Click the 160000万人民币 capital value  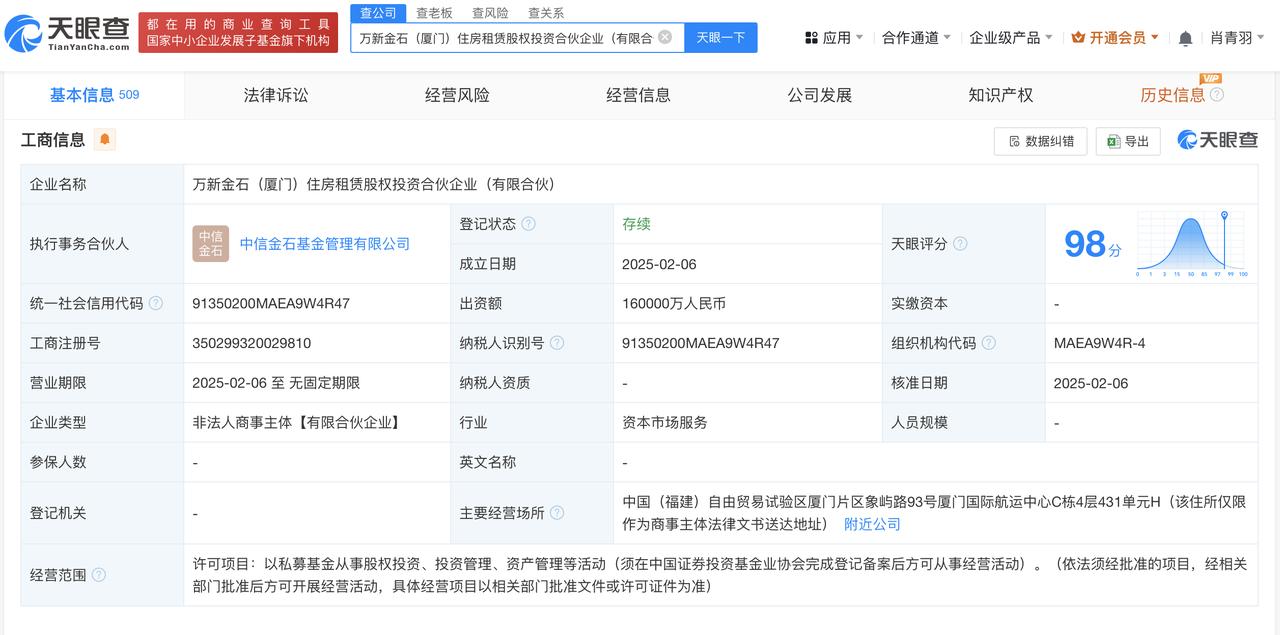pos(673,303)
